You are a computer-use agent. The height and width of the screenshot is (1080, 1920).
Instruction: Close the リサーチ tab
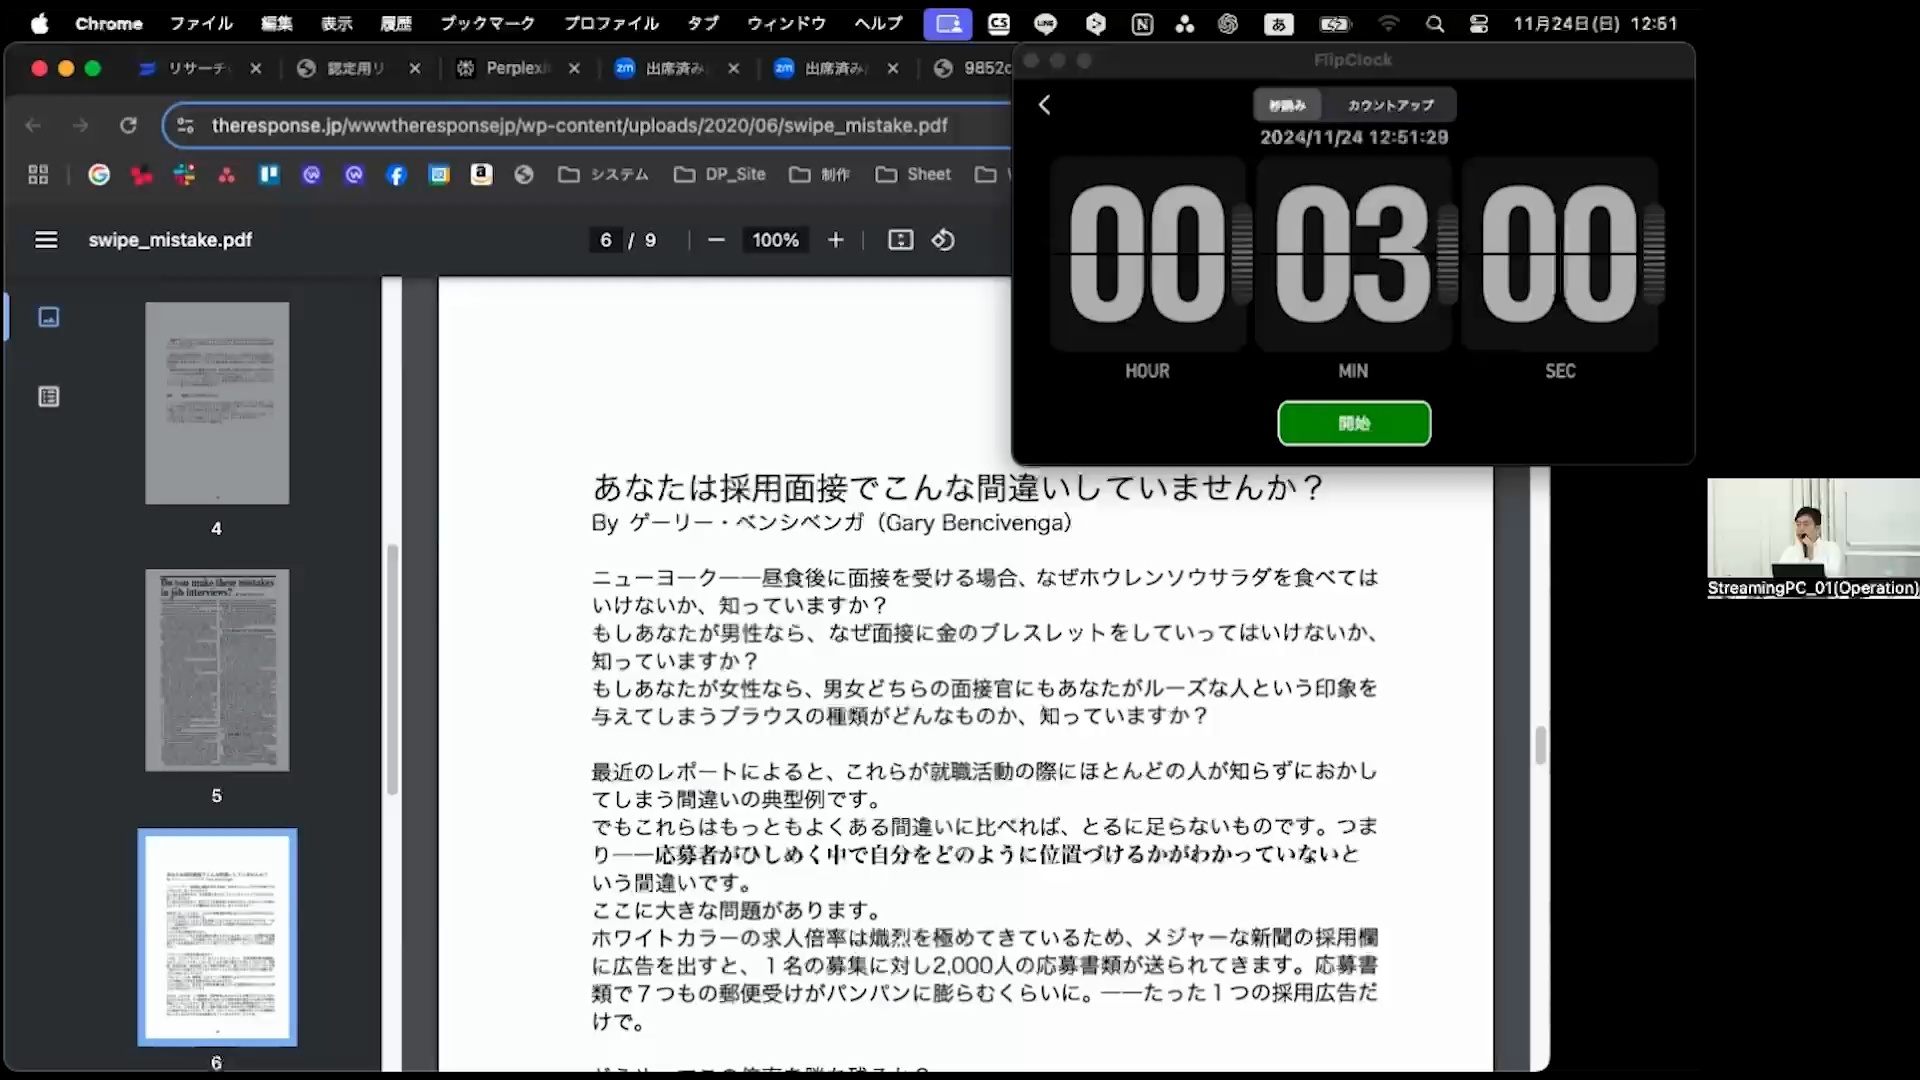[x=256, y=68]
